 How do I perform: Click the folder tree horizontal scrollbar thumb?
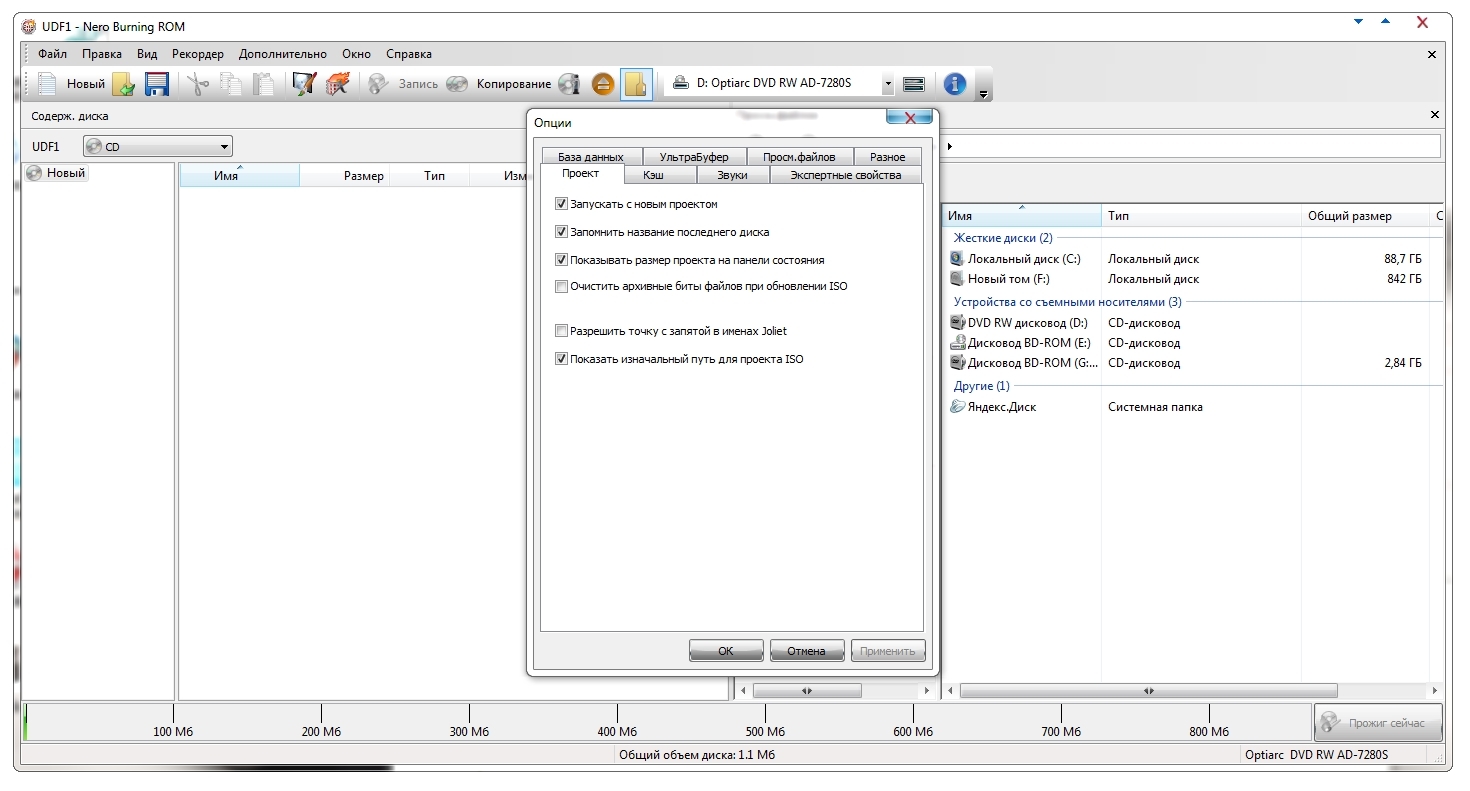(x=807, y=690)
